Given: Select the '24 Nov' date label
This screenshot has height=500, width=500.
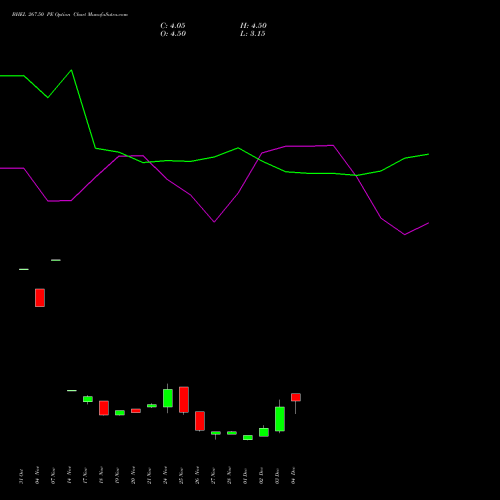Looking at the screenshot, I should [x=165, y=475].
